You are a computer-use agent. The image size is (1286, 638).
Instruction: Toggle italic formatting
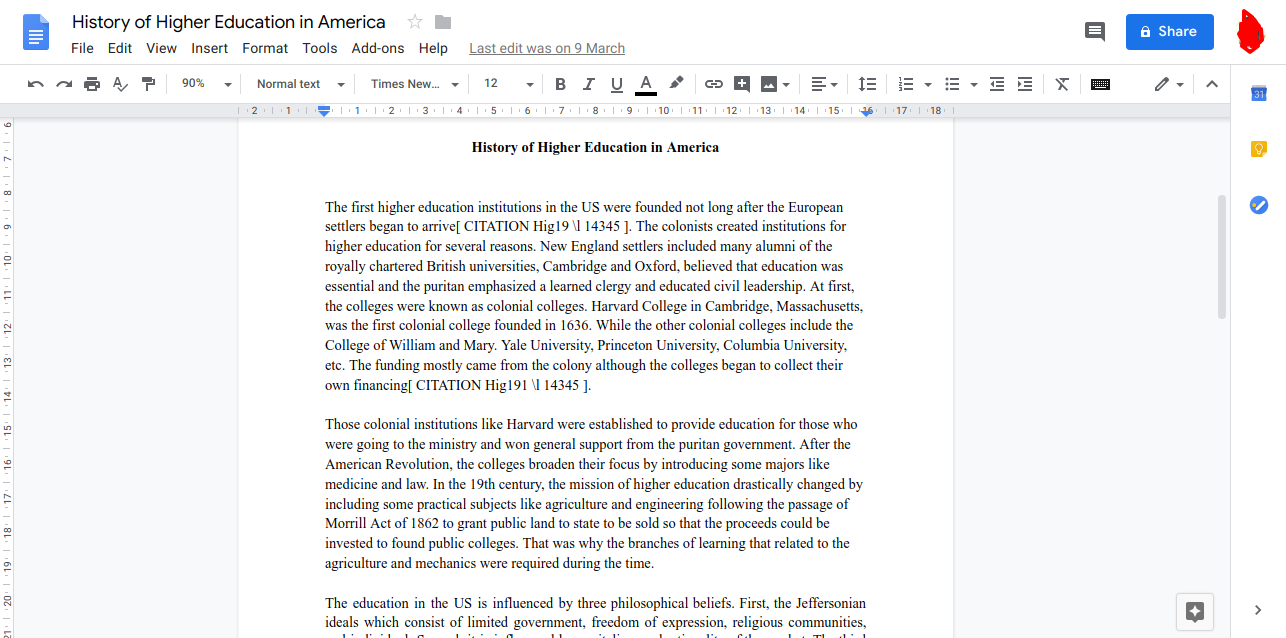(588, 84)
